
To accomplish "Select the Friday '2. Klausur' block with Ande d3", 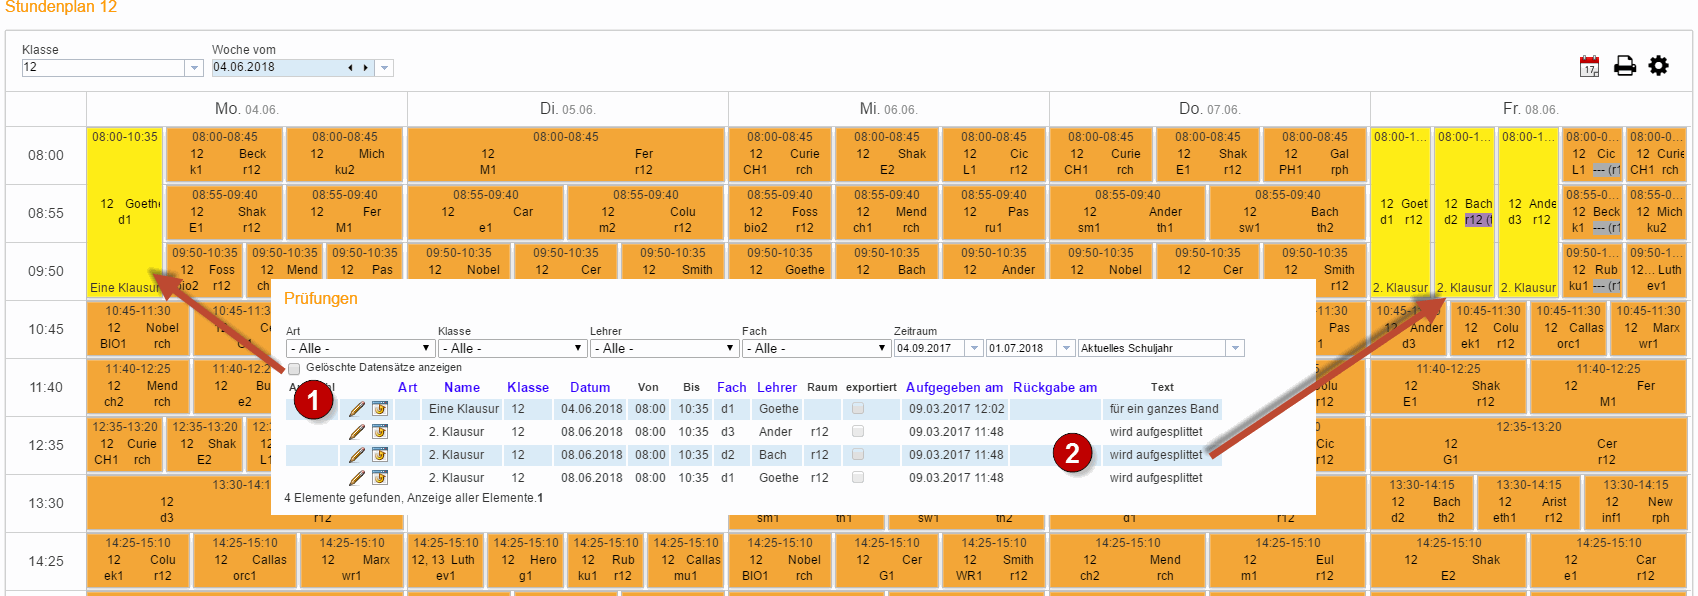I will [x=1528, y=212].
